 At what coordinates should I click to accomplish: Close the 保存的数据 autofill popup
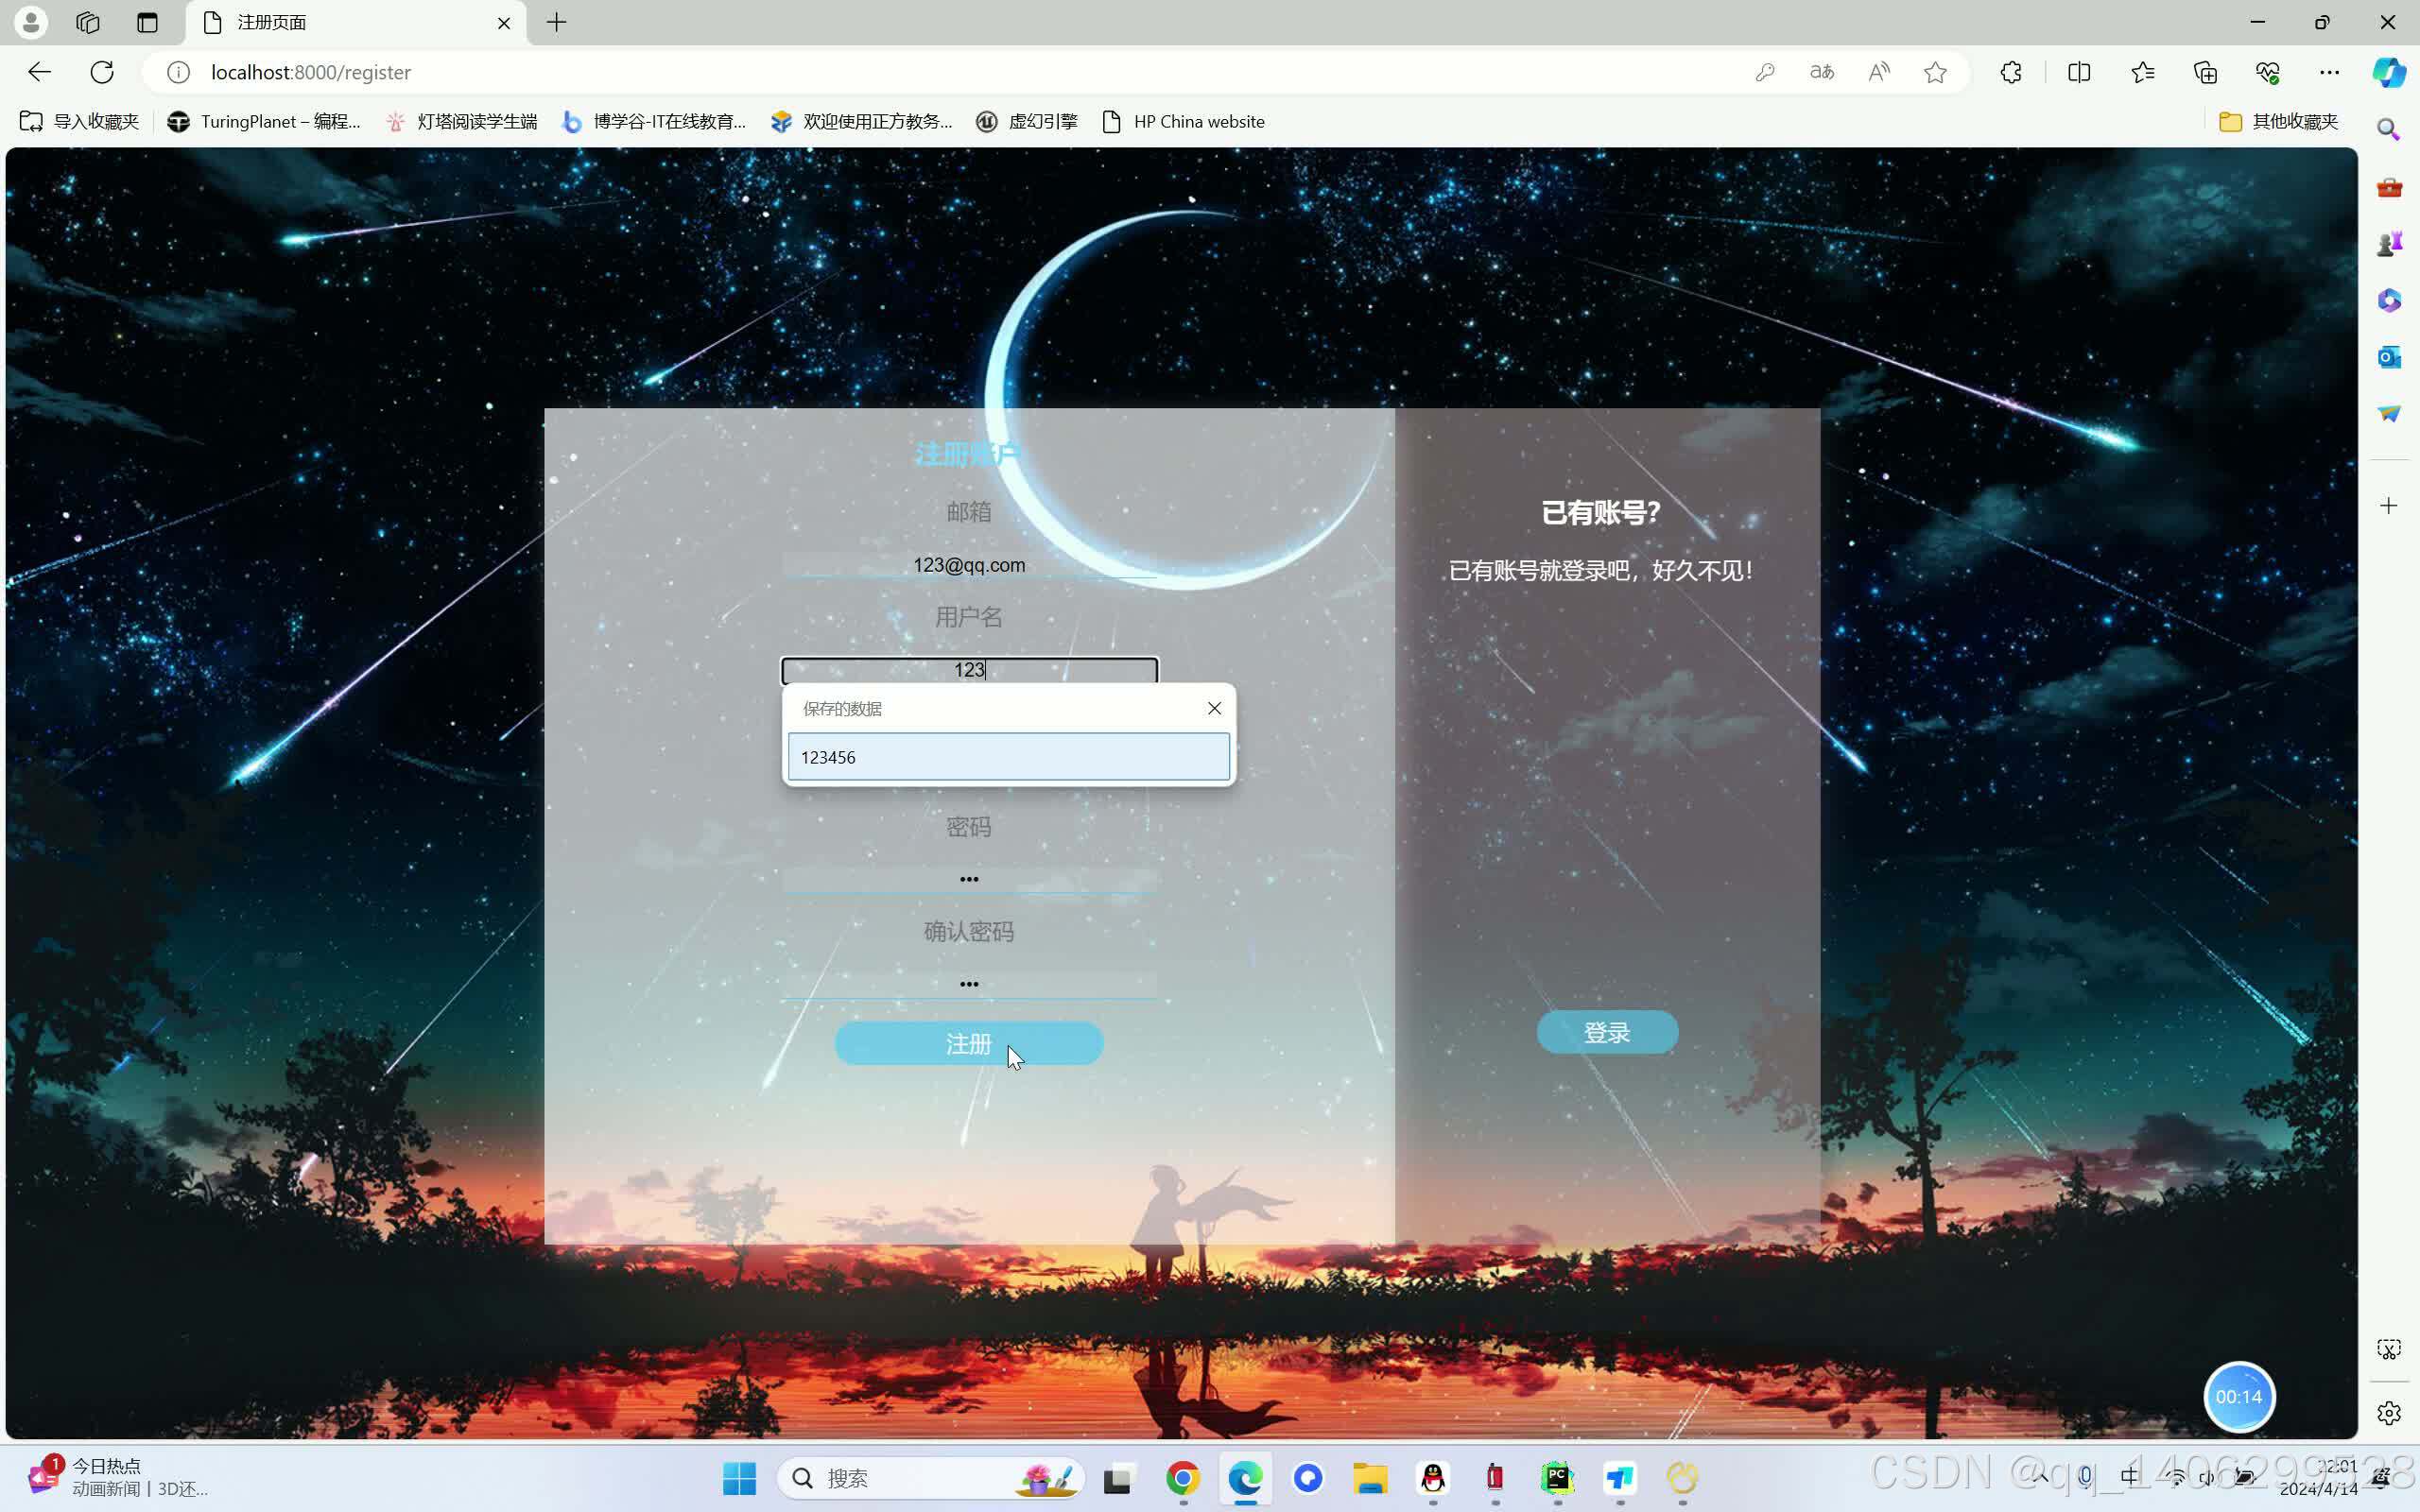[1214, 708]
